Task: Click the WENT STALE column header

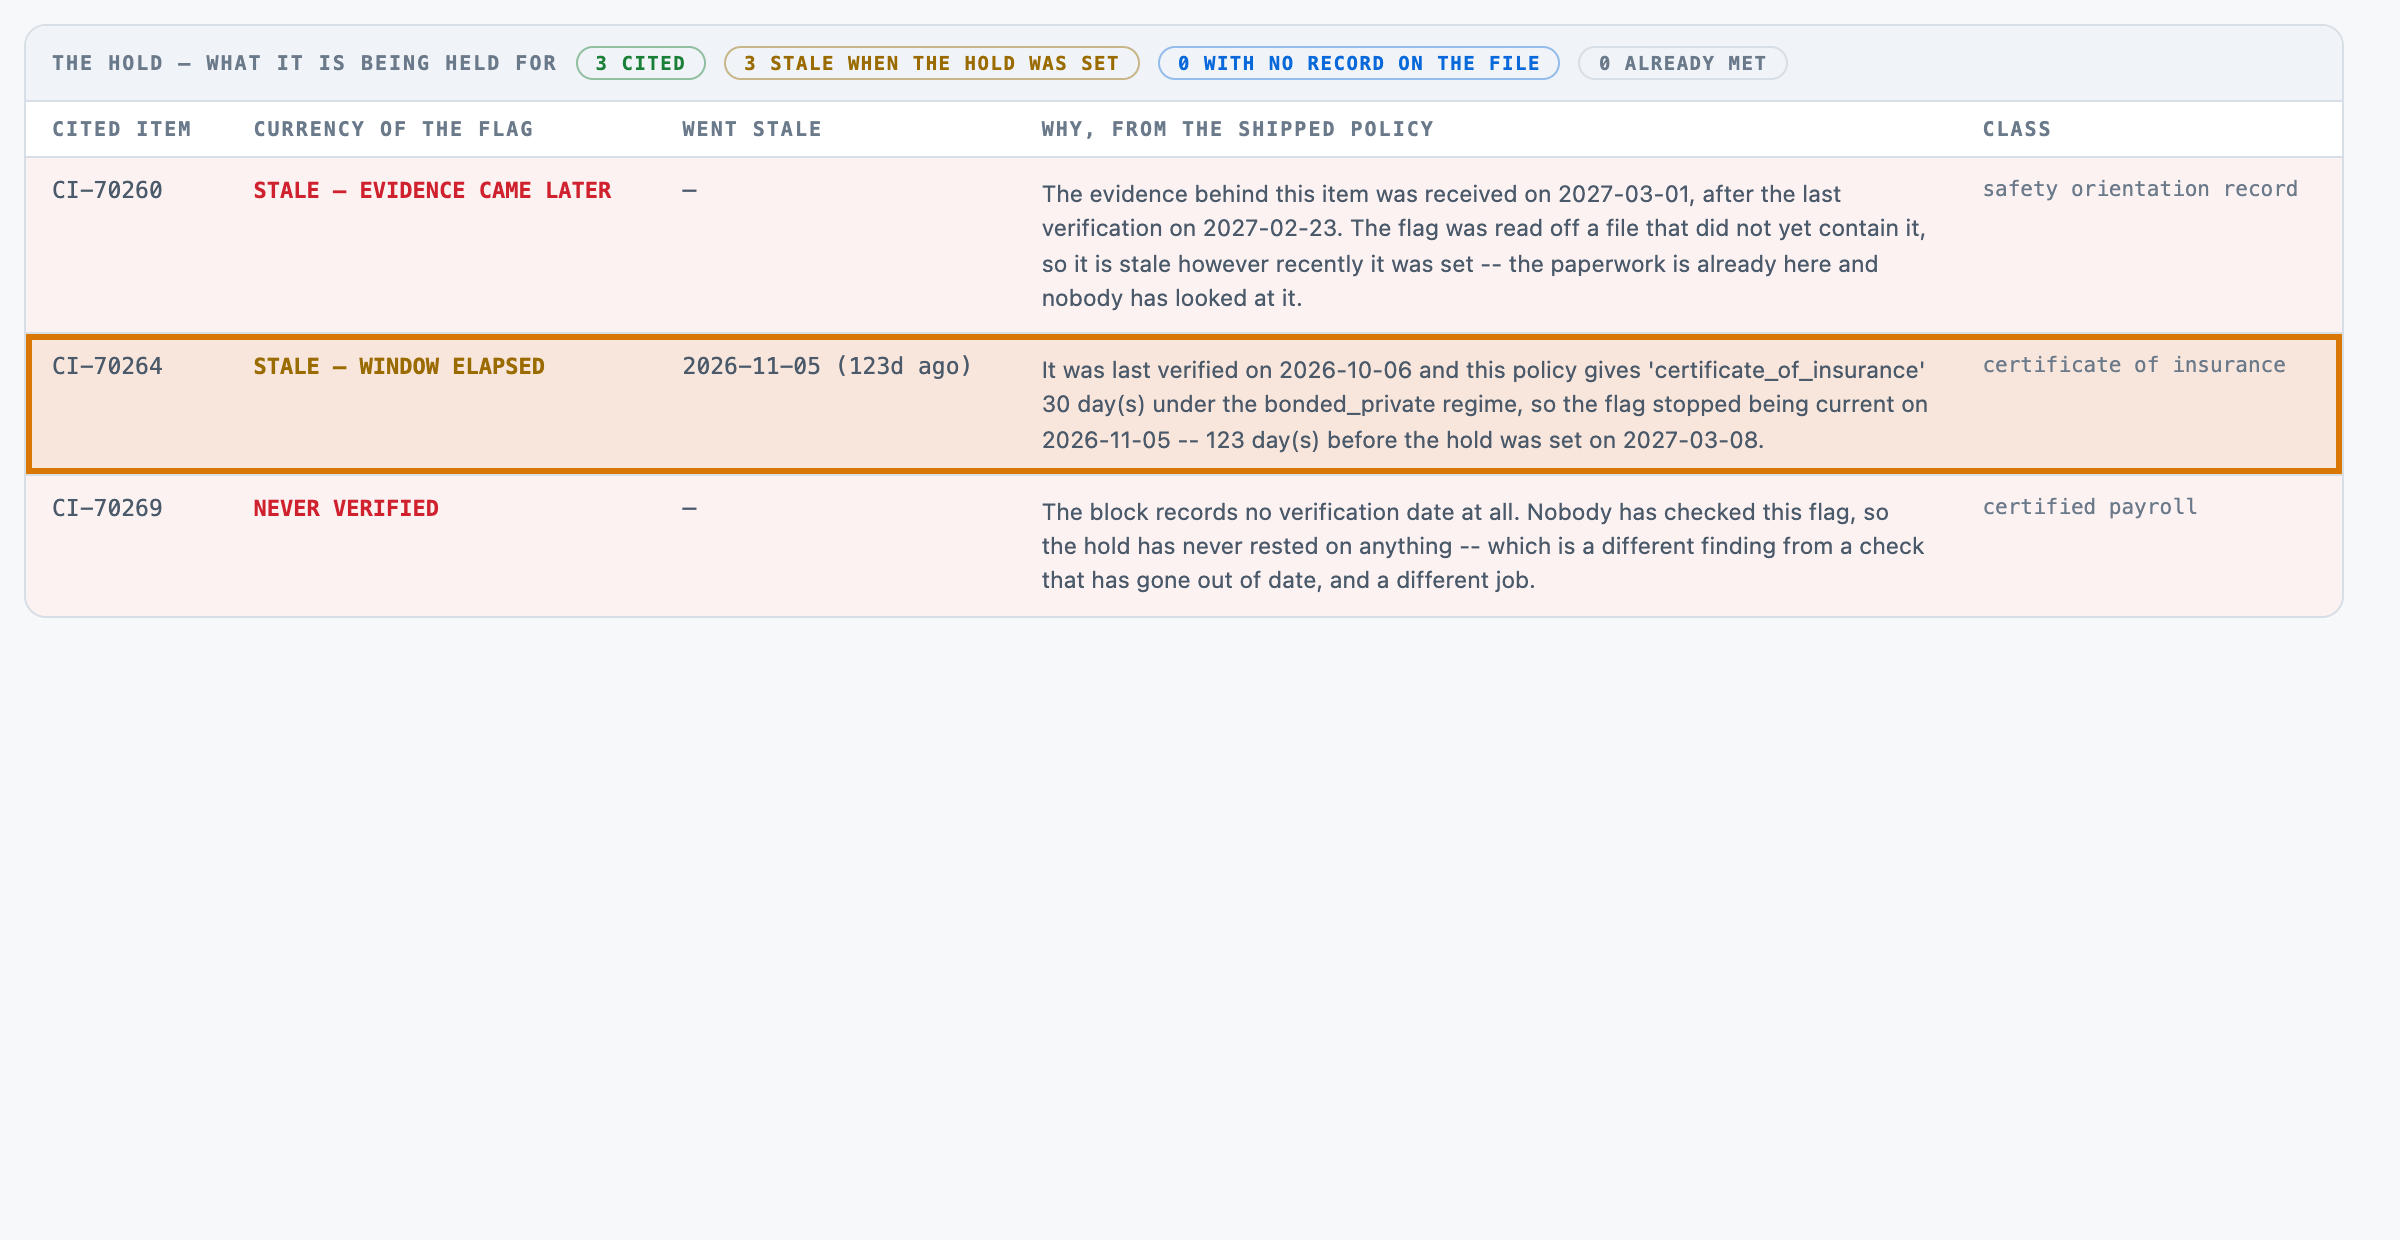Action: [752, 129]
